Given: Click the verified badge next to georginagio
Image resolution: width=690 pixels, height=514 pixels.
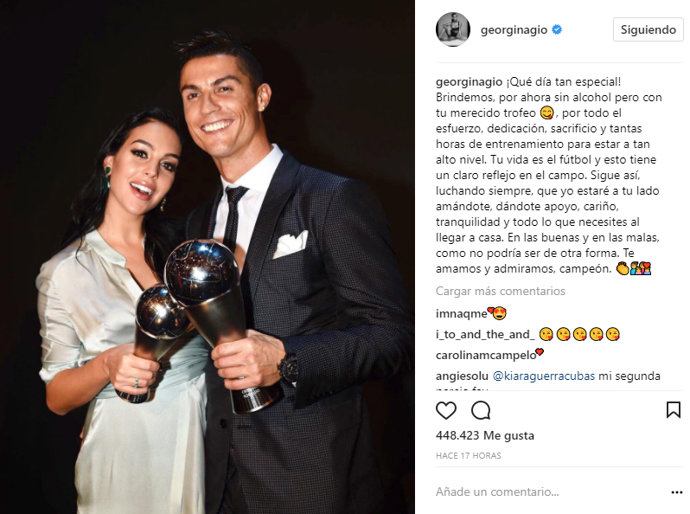Looking at the screenshot, I should click(557, 30).
